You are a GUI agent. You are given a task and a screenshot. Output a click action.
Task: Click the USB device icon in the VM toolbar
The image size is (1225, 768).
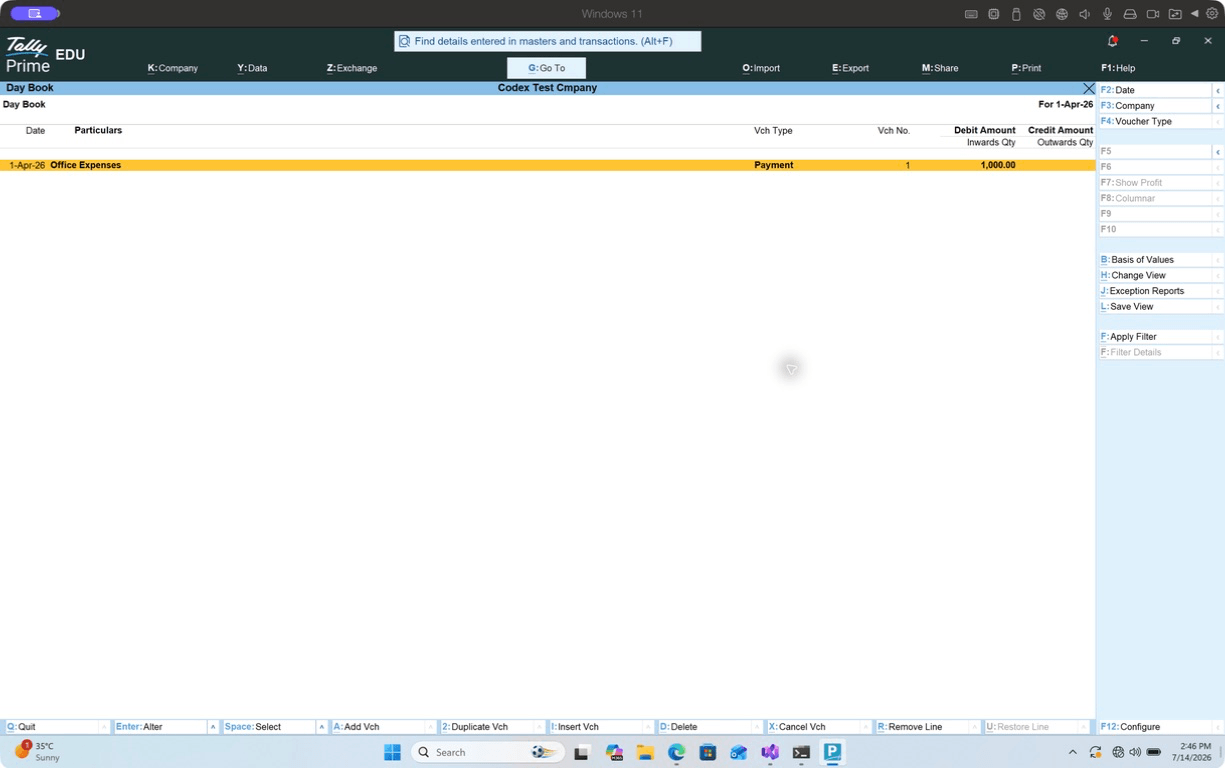coord(1016,14)
